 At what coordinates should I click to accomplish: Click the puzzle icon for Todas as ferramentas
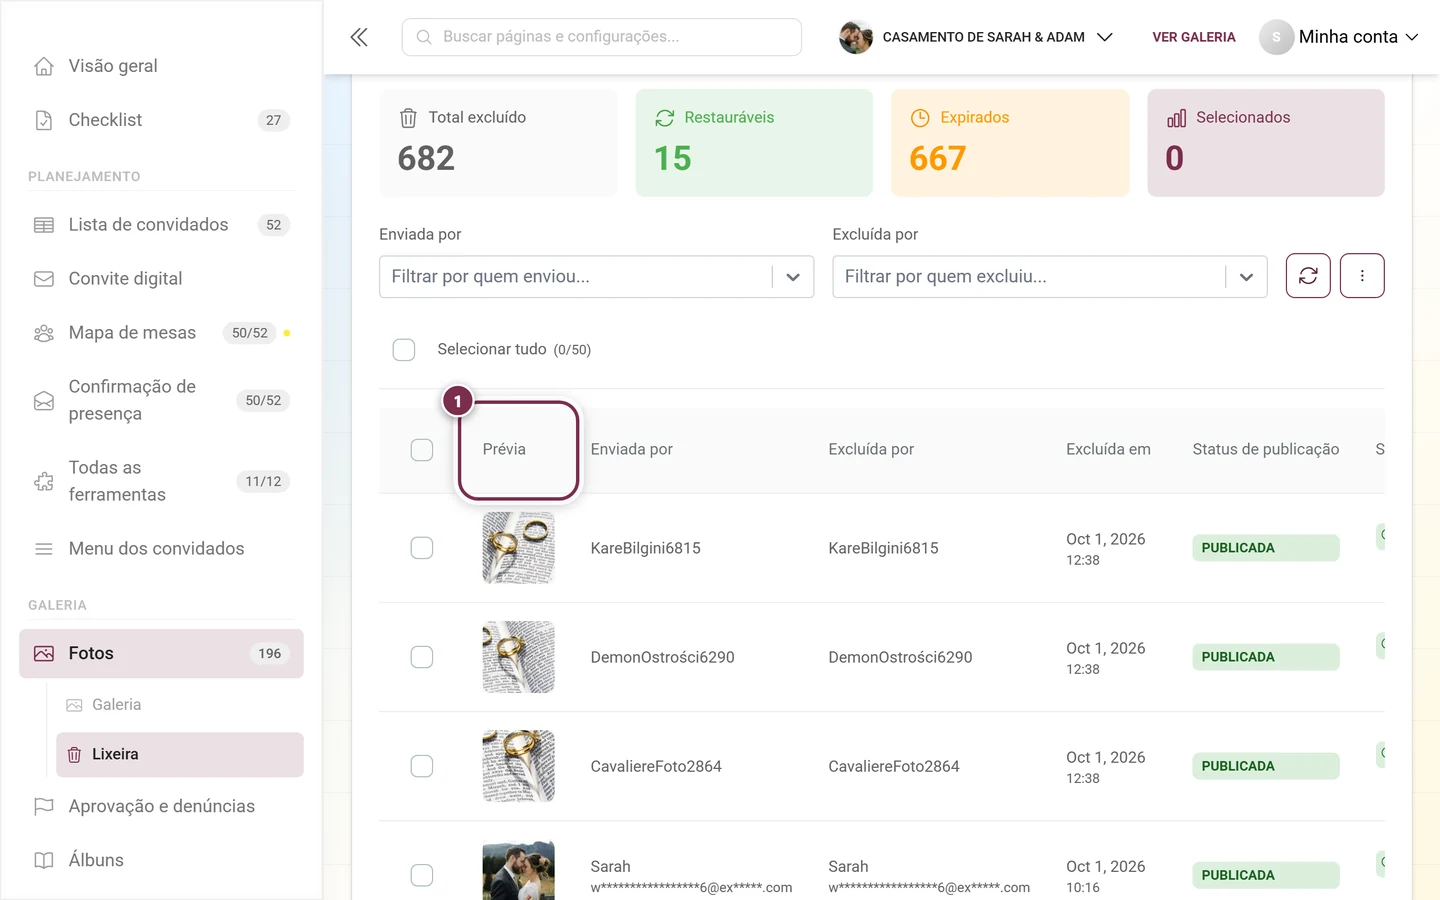point(44,482)
